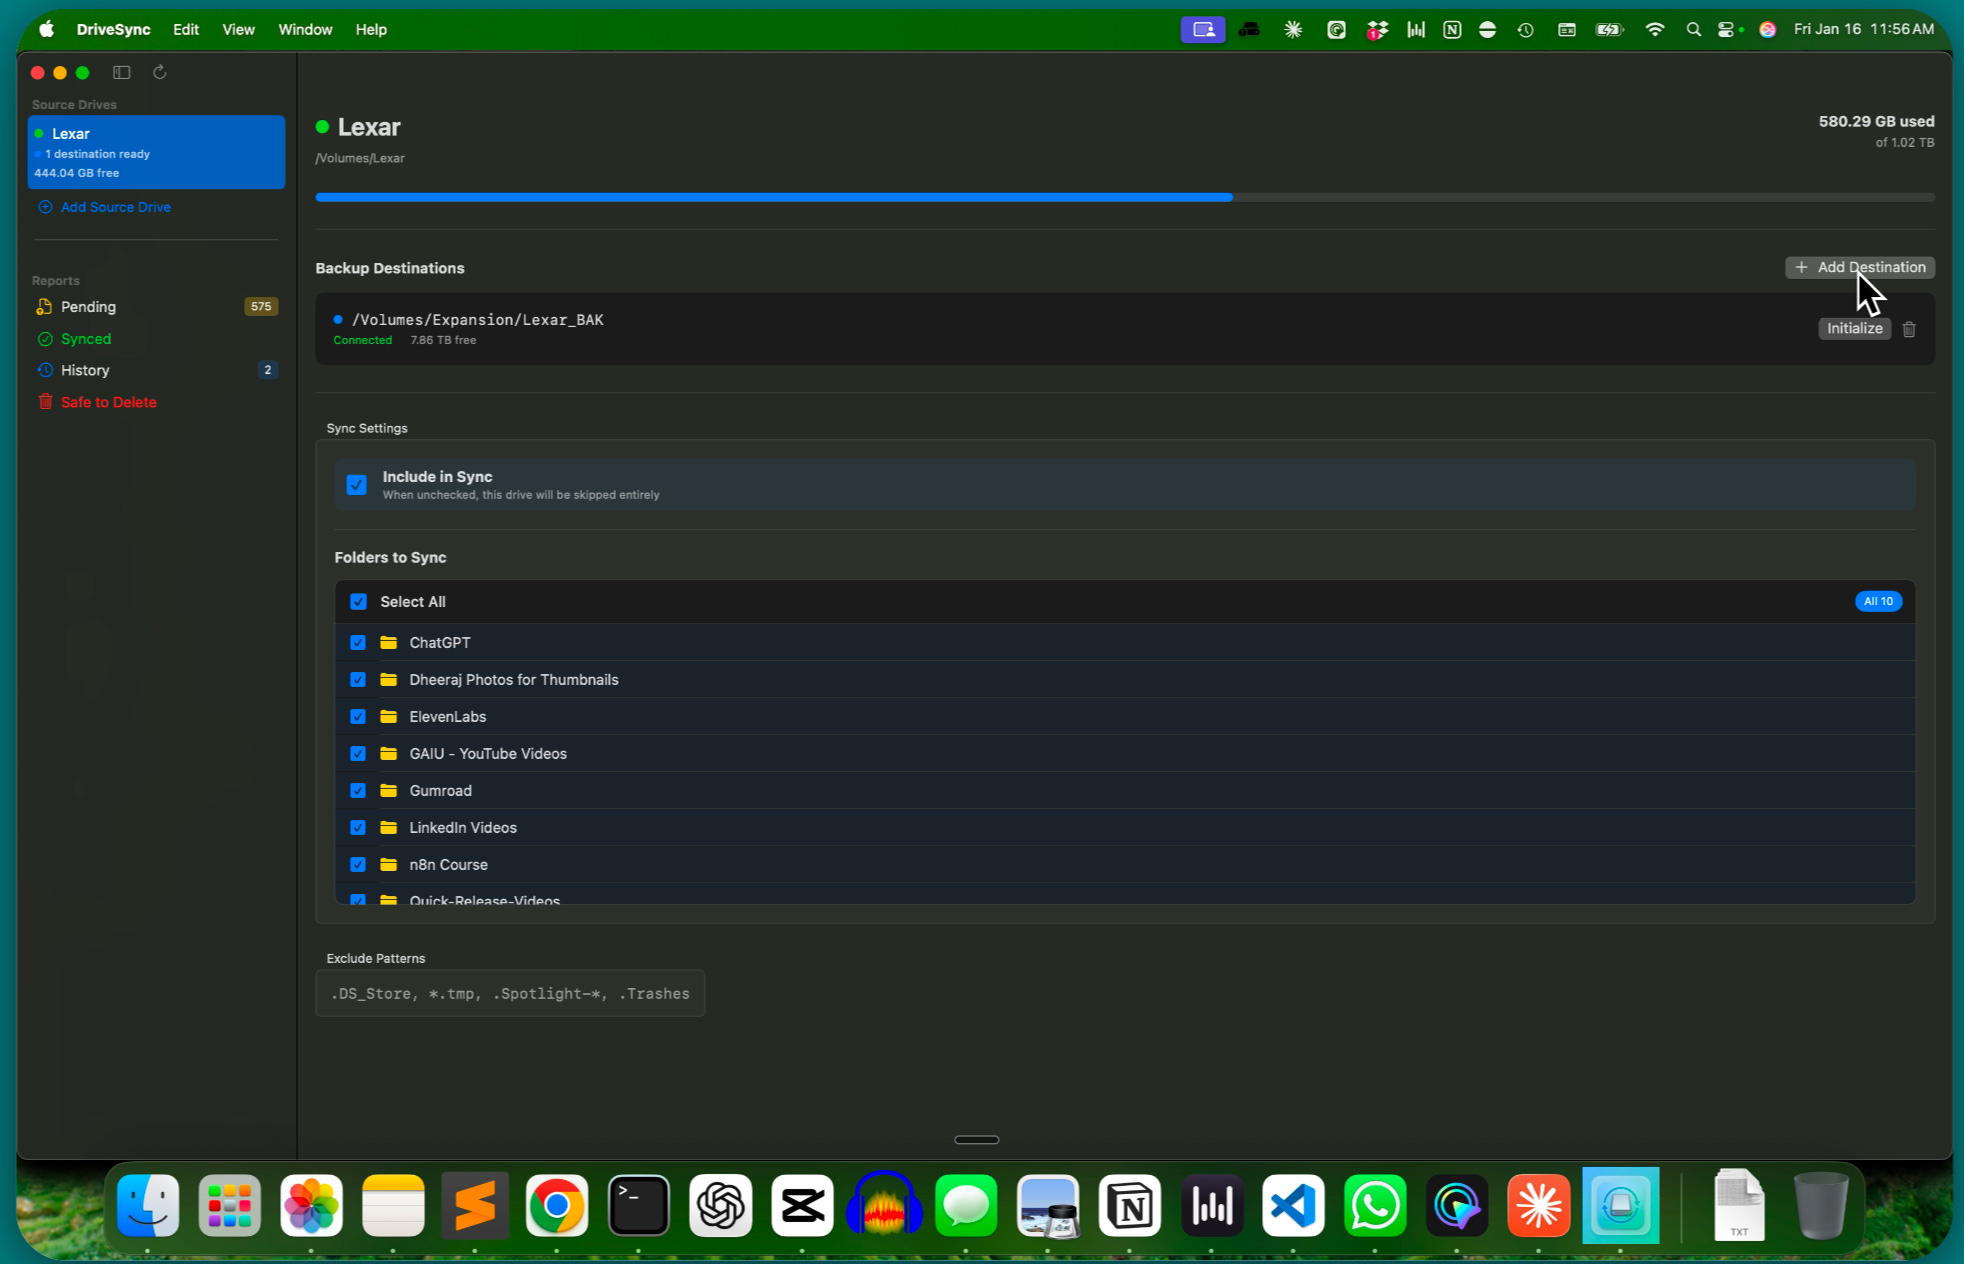This screenshot has height=1264, width=1964.
Task: Uncheck the Include in Sync checkbox
Action: click(x=356, y=485)
